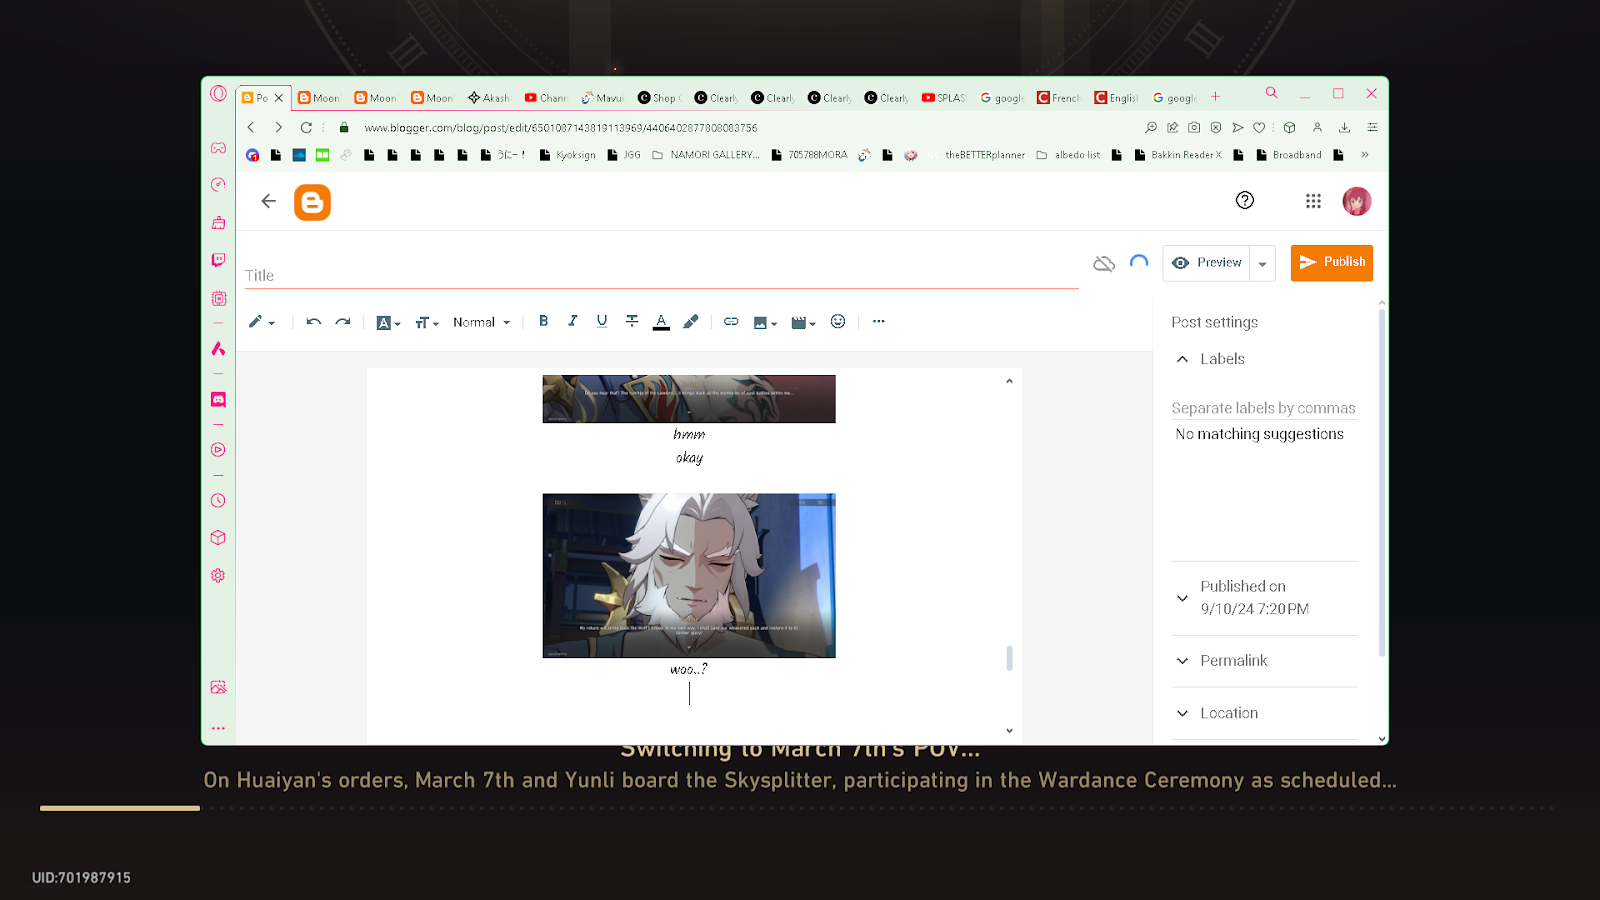Open Blogger help question mark
The width and height of the screenshot is (1600, 900).
1245,200
